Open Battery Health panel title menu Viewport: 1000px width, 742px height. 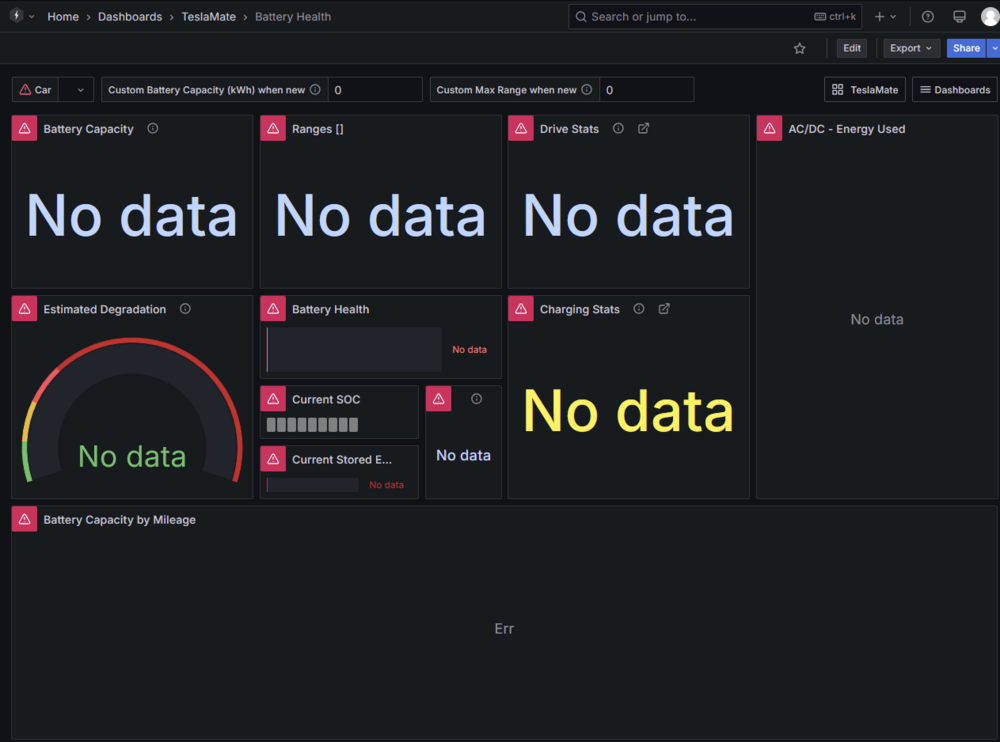[330, 309]
